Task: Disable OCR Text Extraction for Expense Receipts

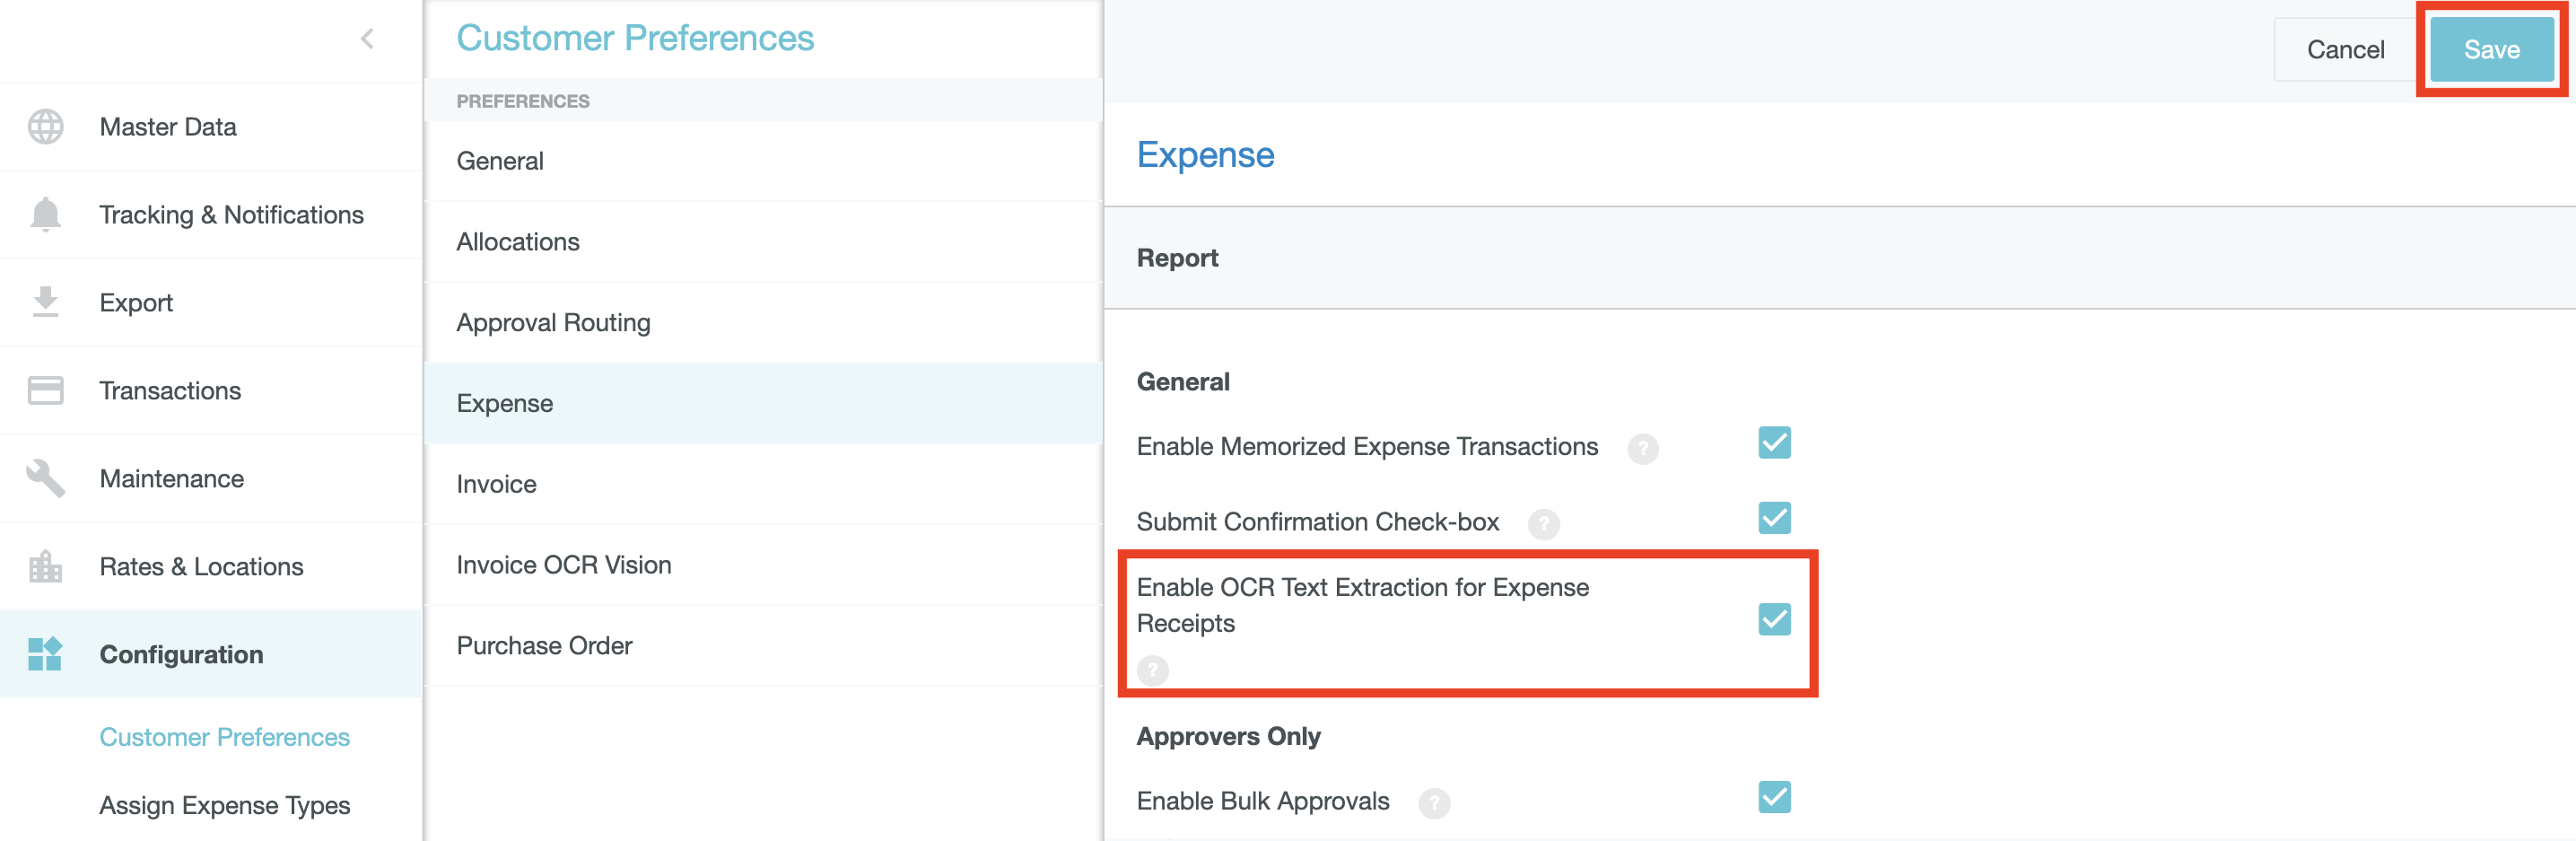Action: pyautogui.click(x=1774, y=619)
